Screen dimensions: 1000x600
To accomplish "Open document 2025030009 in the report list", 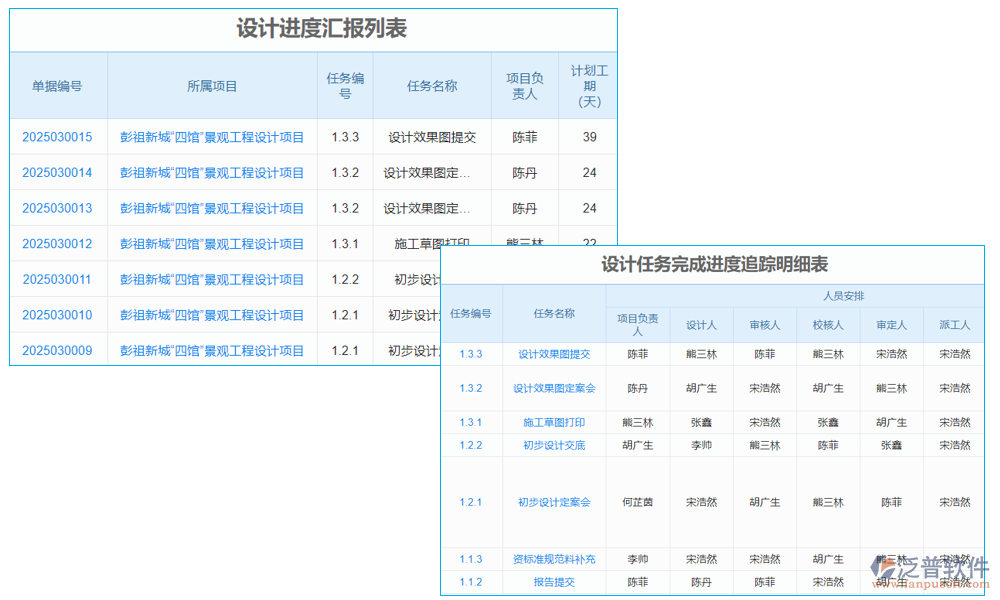I will (x=57, y=351).
